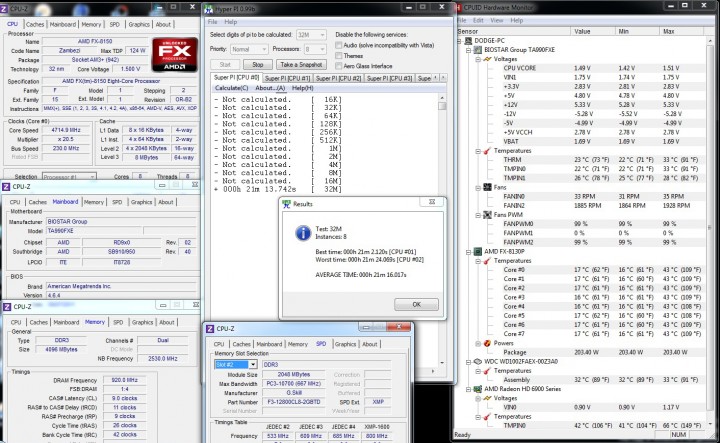The height and width of the screenshot is (443, 720).
Task: Select the AMD Radeon HD 6900 Series icon
Action: (x=478, y=389)
